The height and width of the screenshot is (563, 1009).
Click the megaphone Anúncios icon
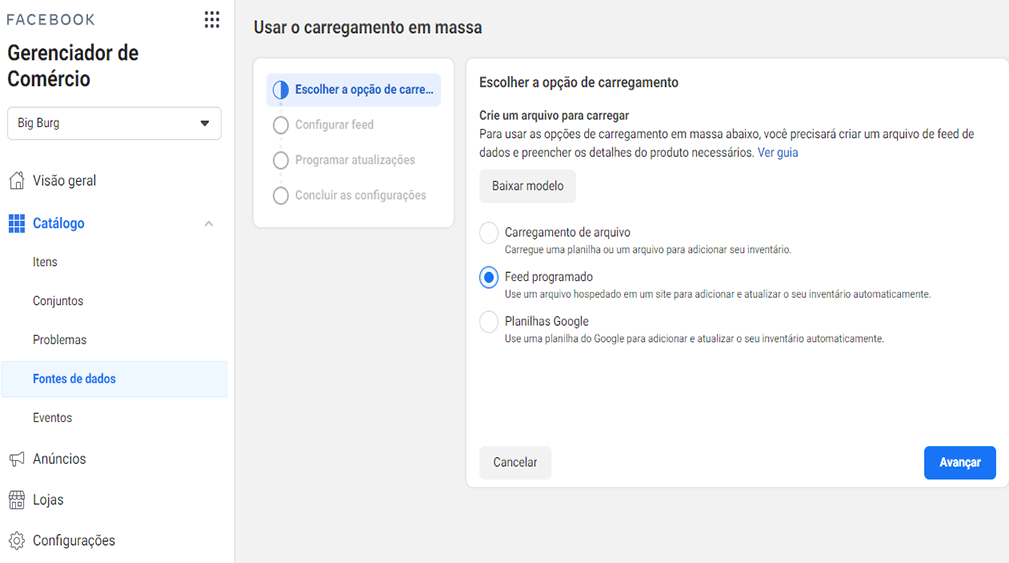tap(17, 459)
